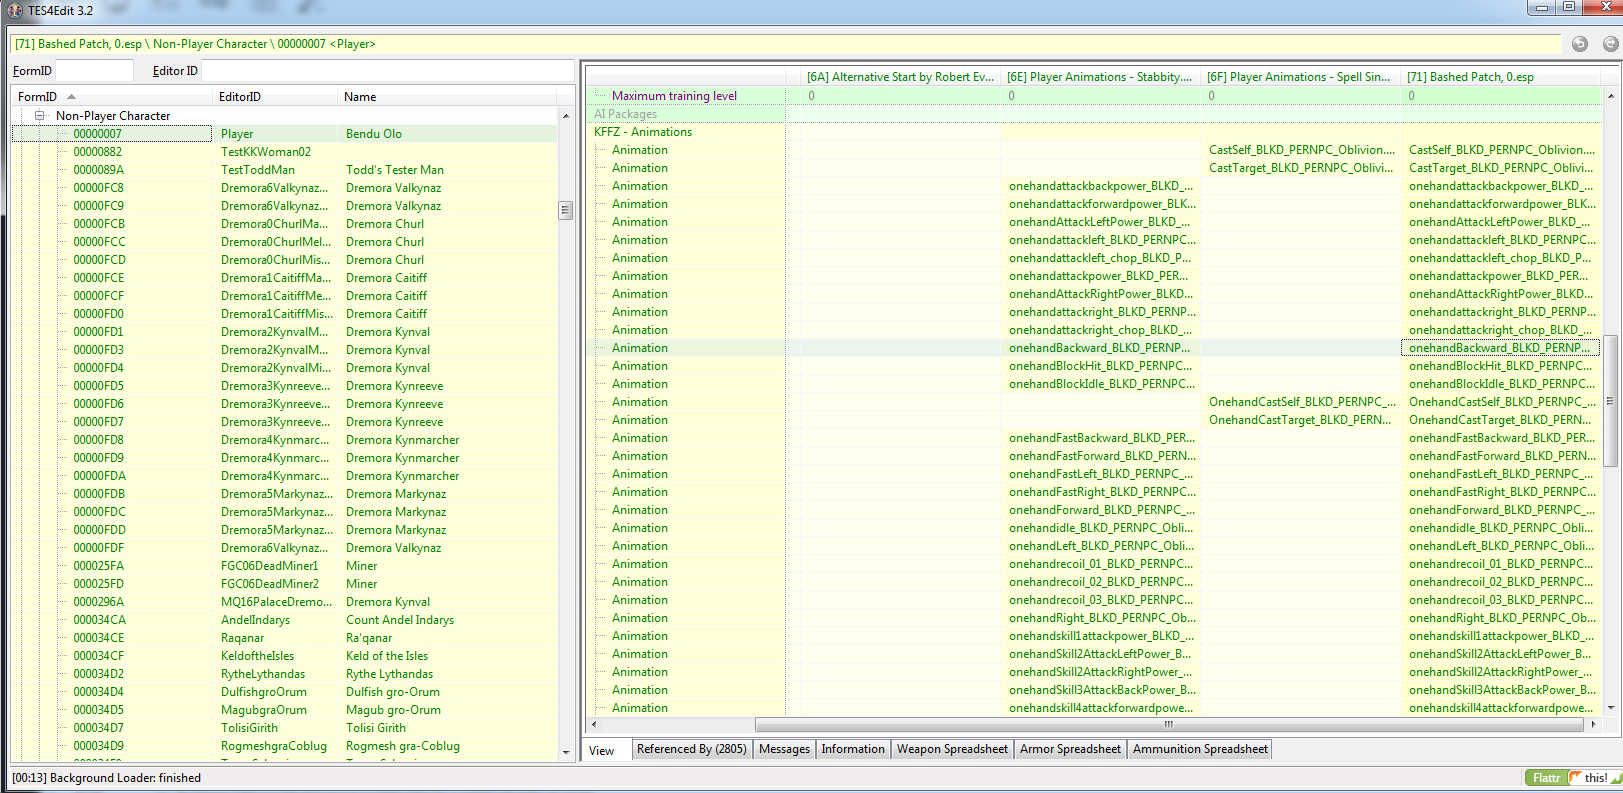The width and height of the screenshot is (1623, 793).
Task: Select record 0000089A TestToddMan
Action: pos(284,170)
